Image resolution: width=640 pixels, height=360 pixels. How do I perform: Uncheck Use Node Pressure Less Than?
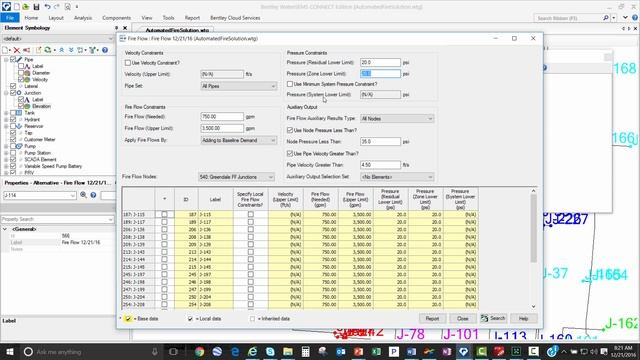tap(290, 130)
